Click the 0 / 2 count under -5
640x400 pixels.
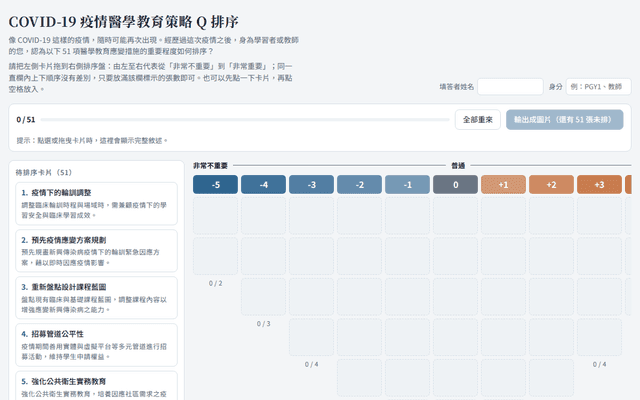pos(216,283)
